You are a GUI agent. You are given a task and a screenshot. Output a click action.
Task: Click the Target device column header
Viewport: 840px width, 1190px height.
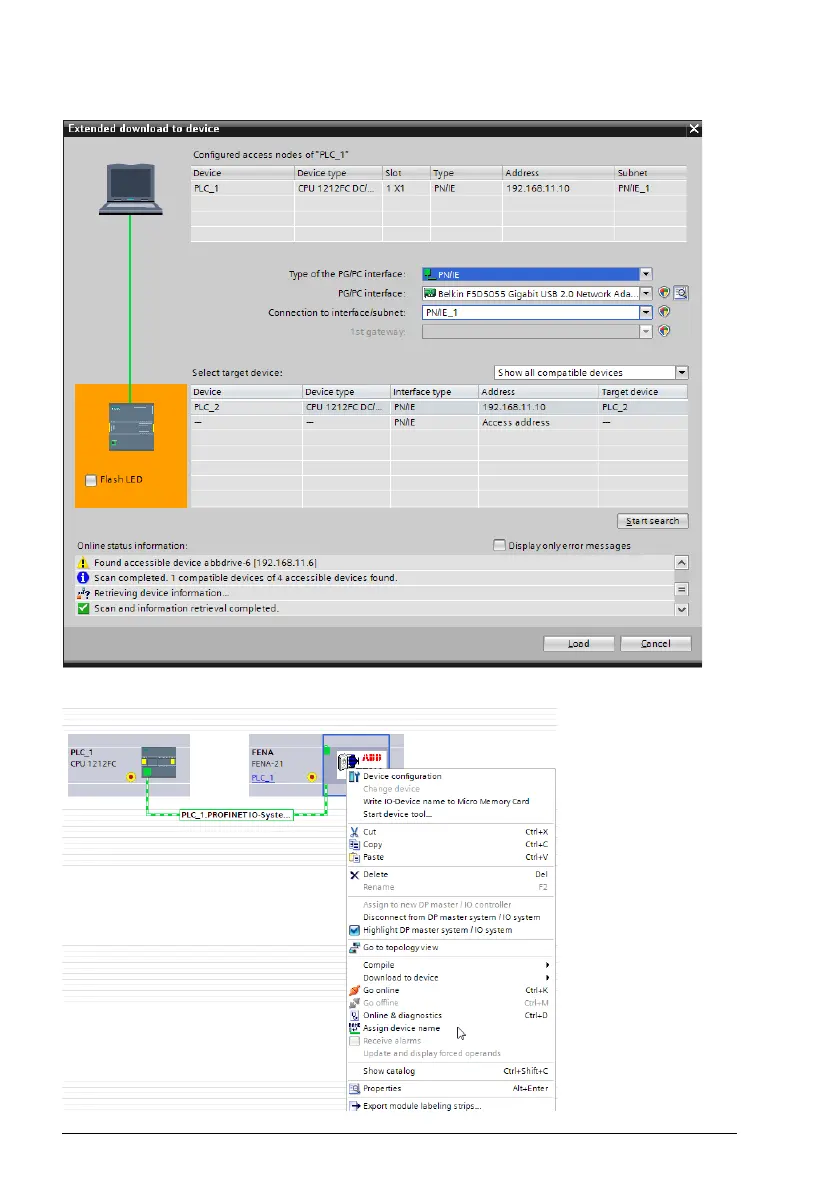pyautogui.click(x=643, y=392)
